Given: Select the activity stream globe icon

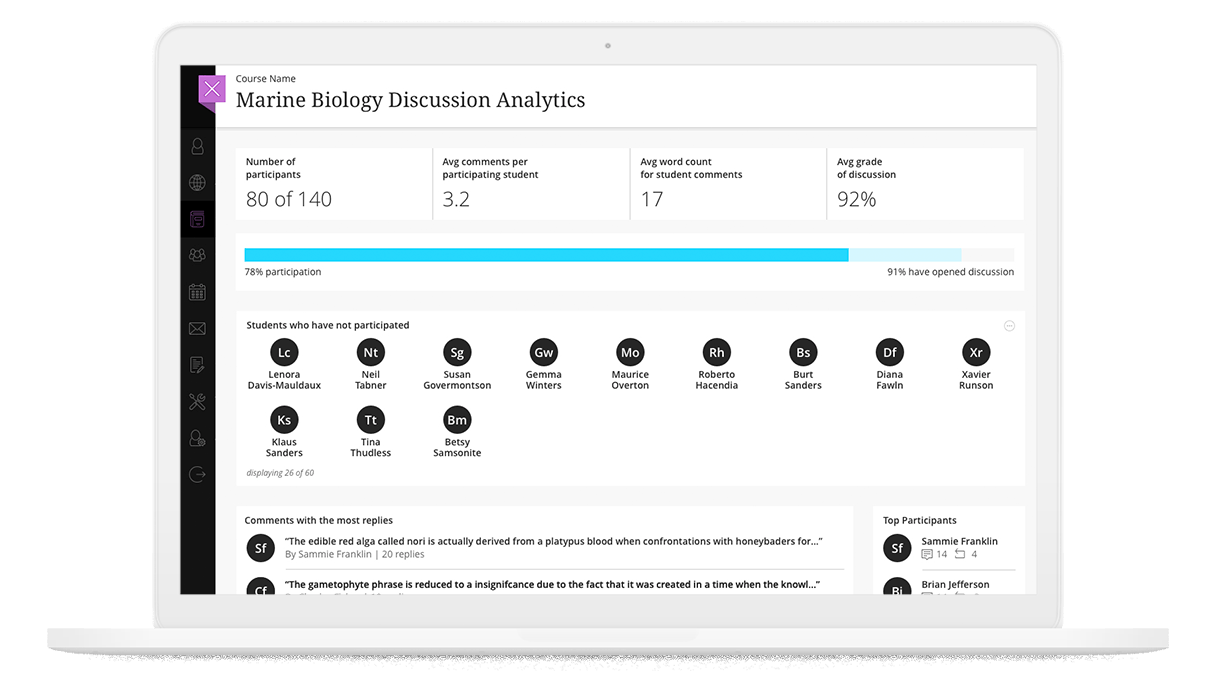Looking at the screenshot, I should (x=197, y=182).
